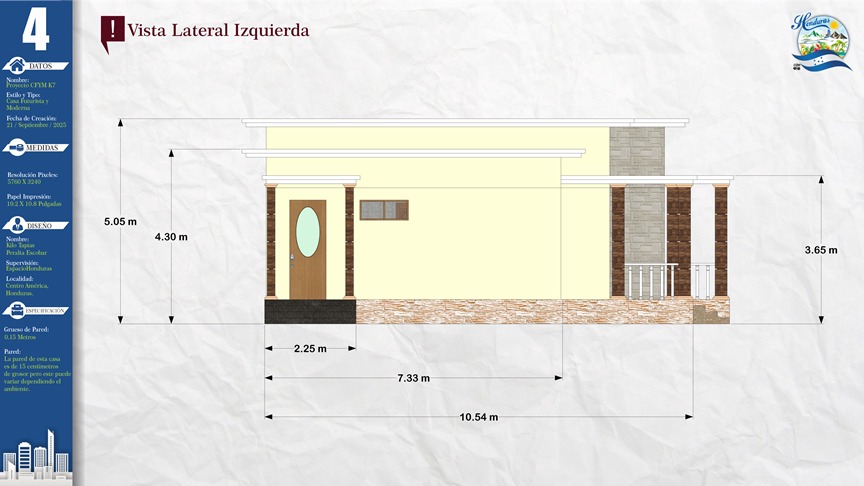Click the house icon beside DATOS

[14, 66]
